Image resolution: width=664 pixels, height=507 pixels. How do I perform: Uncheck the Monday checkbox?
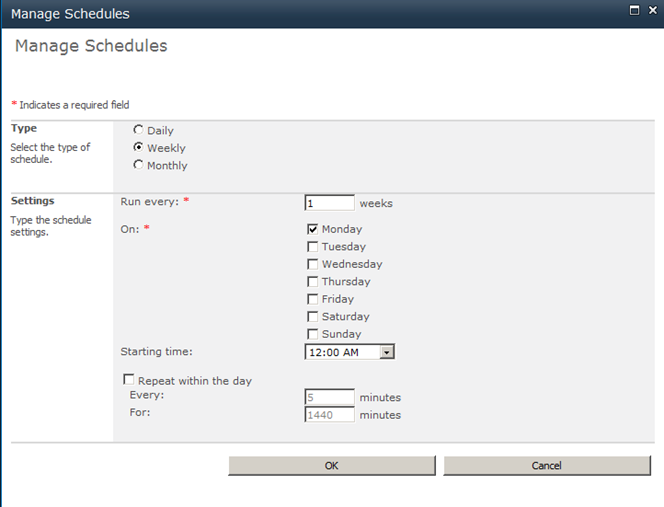click(x=313, y=229)
